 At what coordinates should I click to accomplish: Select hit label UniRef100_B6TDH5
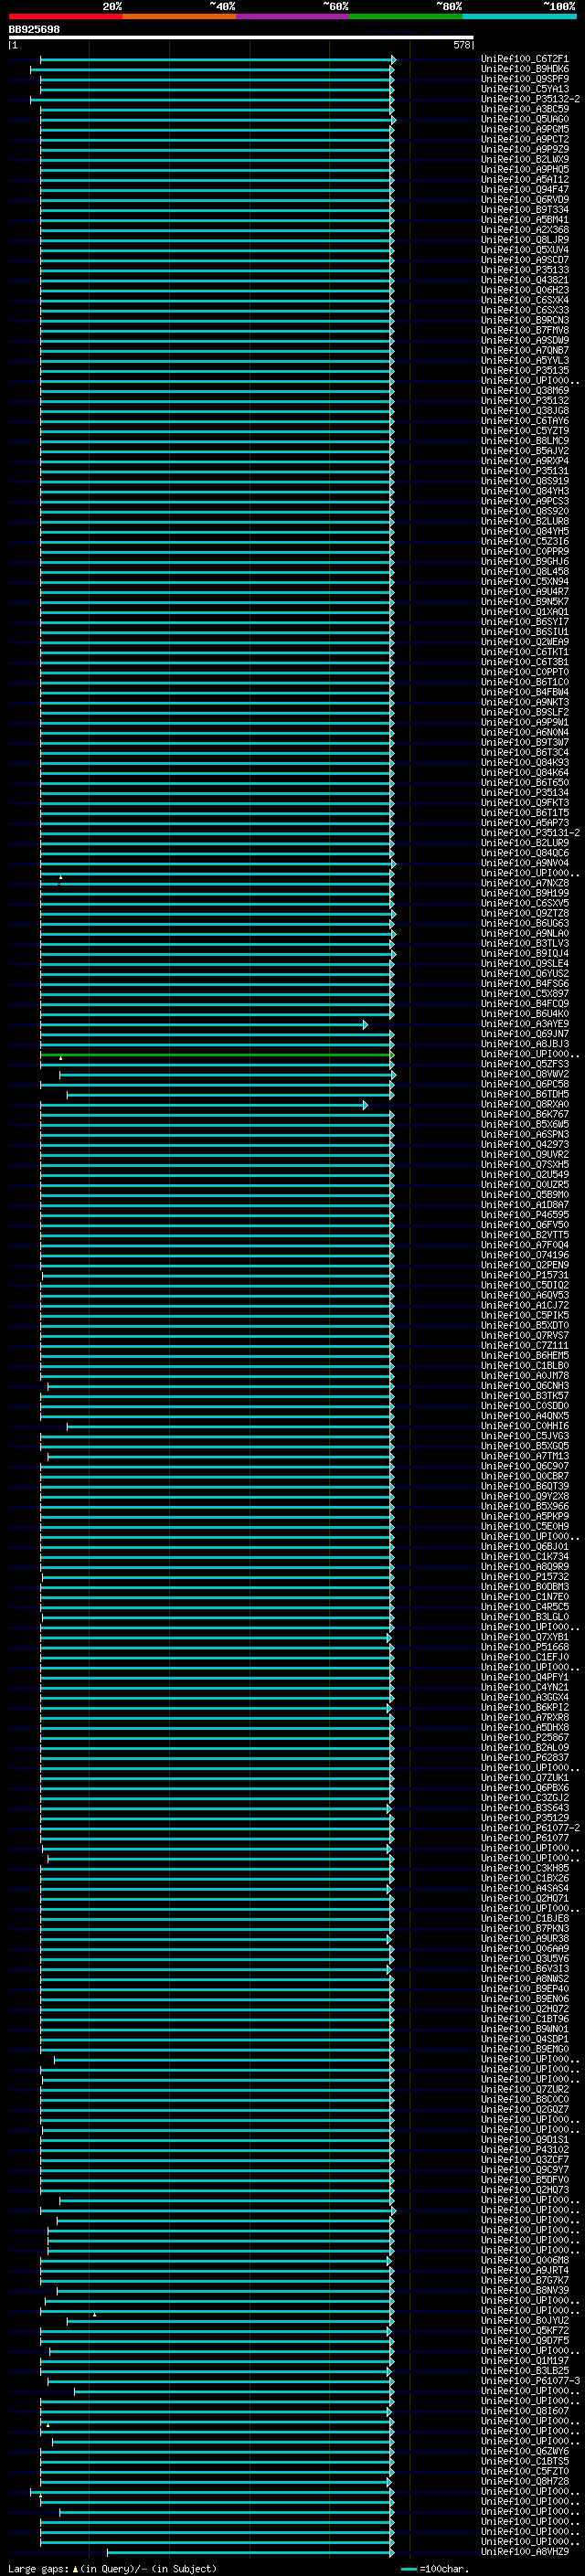point(525,1094)
